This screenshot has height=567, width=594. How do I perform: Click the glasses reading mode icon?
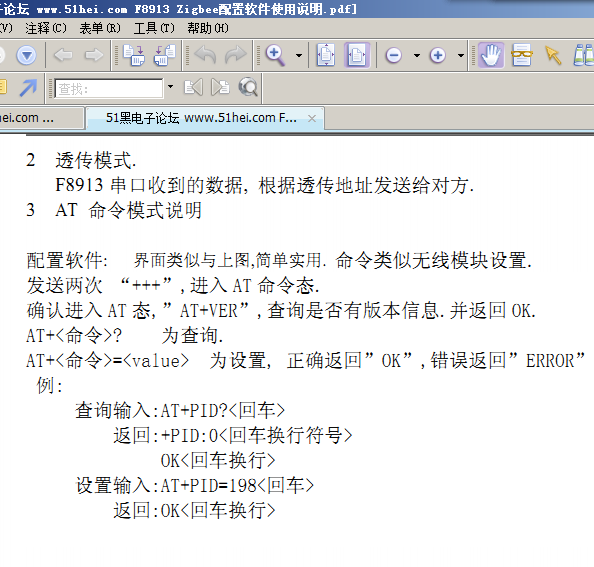click(x=522, y=55)
